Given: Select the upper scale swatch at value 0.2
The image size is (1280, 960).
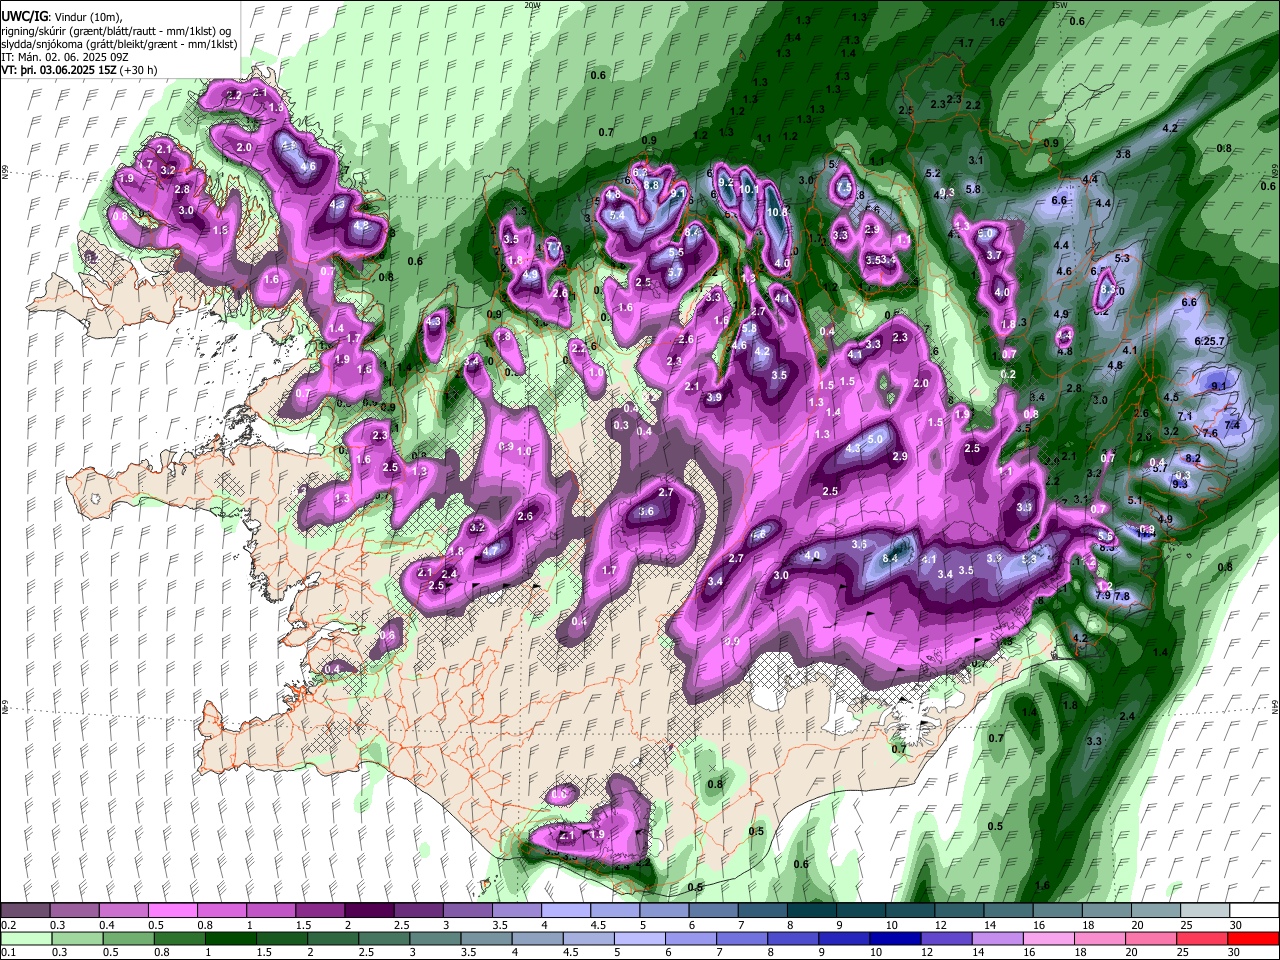Looking at the screenshot, I should (x=25, y=911).
